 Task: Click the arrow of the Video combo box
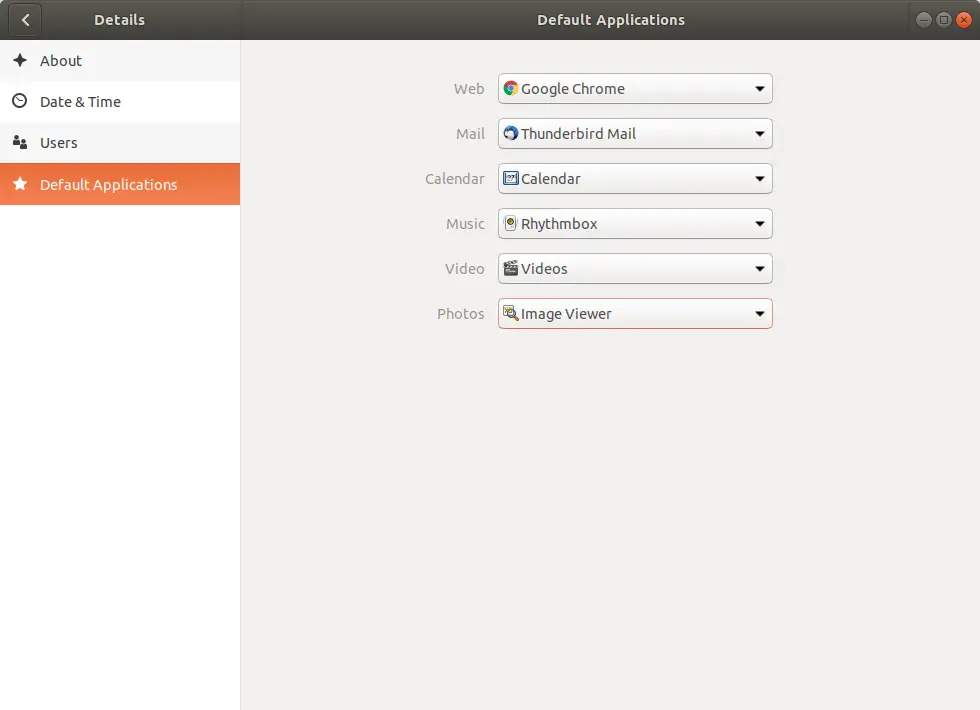759,269
